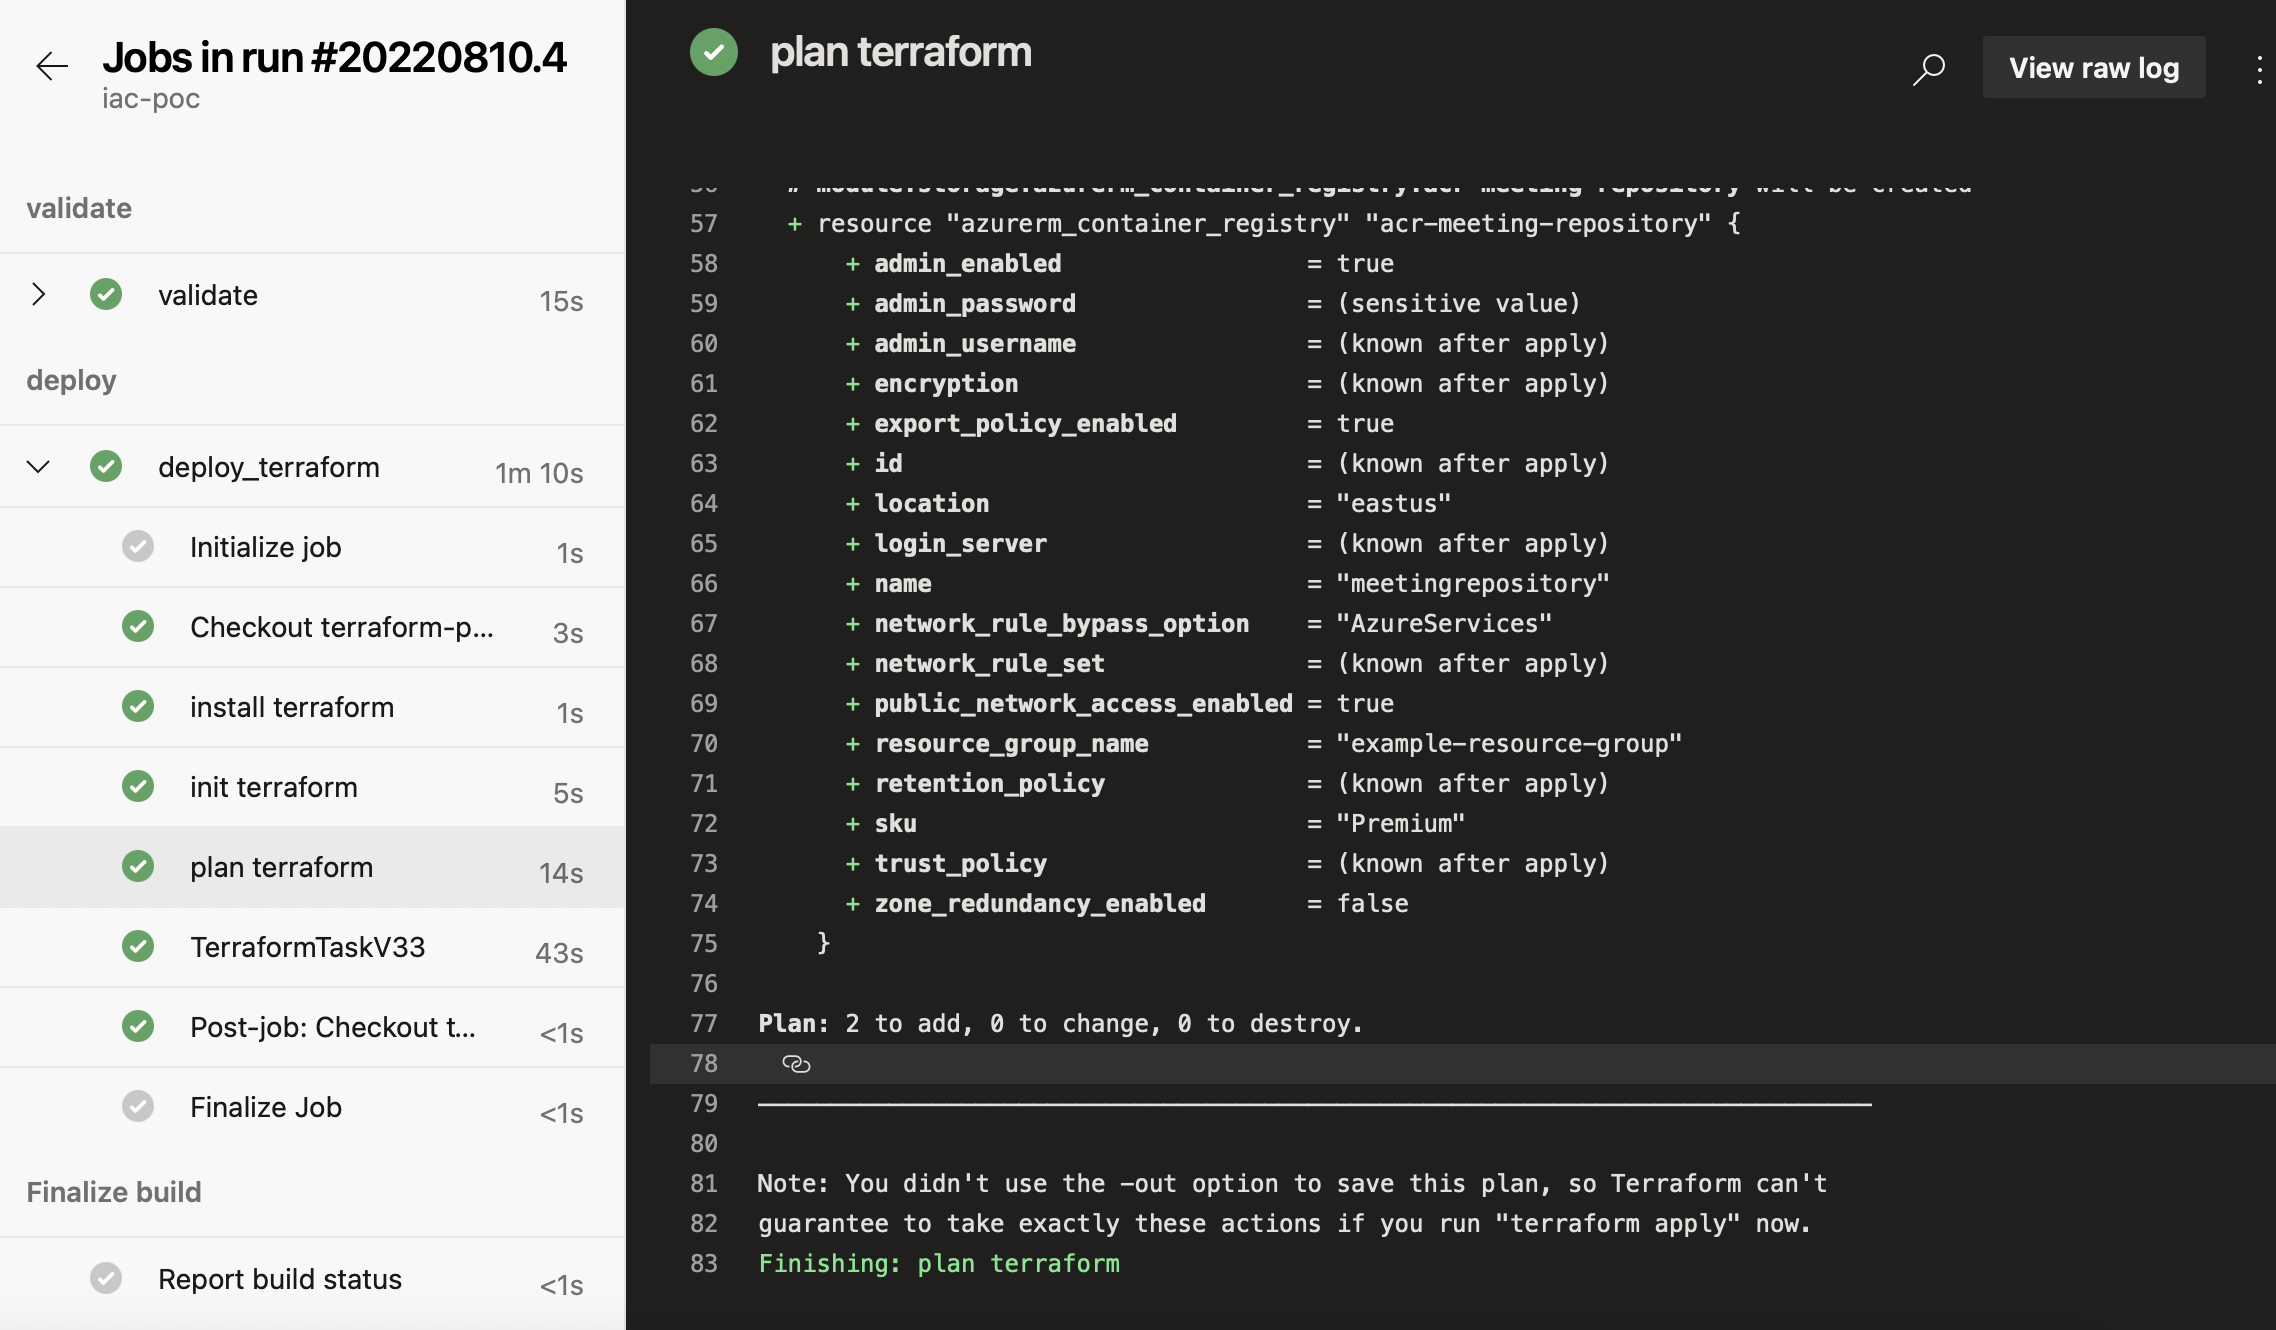Open the log search magnifier icon
This screenshot has width=2276, height=1330.
(1929, 68)
